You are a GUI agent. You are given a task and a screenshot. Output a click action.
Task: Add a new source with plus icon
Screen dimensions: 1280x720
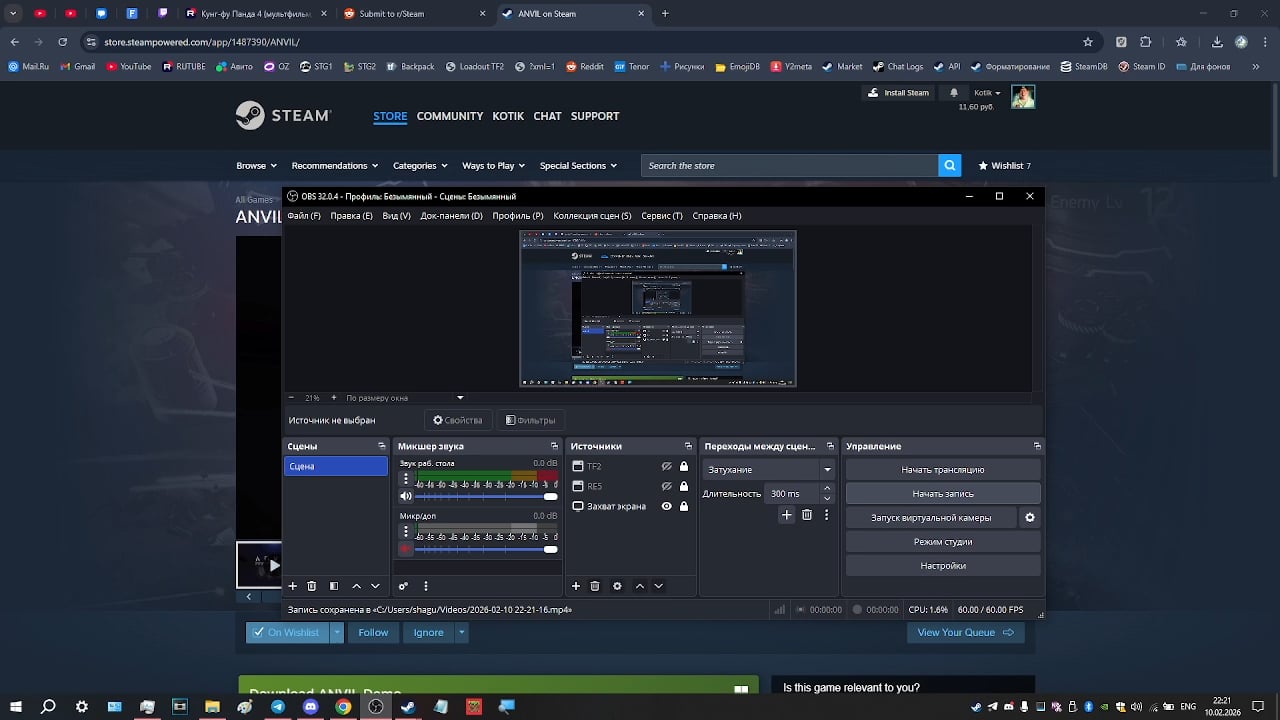[576, 586]
